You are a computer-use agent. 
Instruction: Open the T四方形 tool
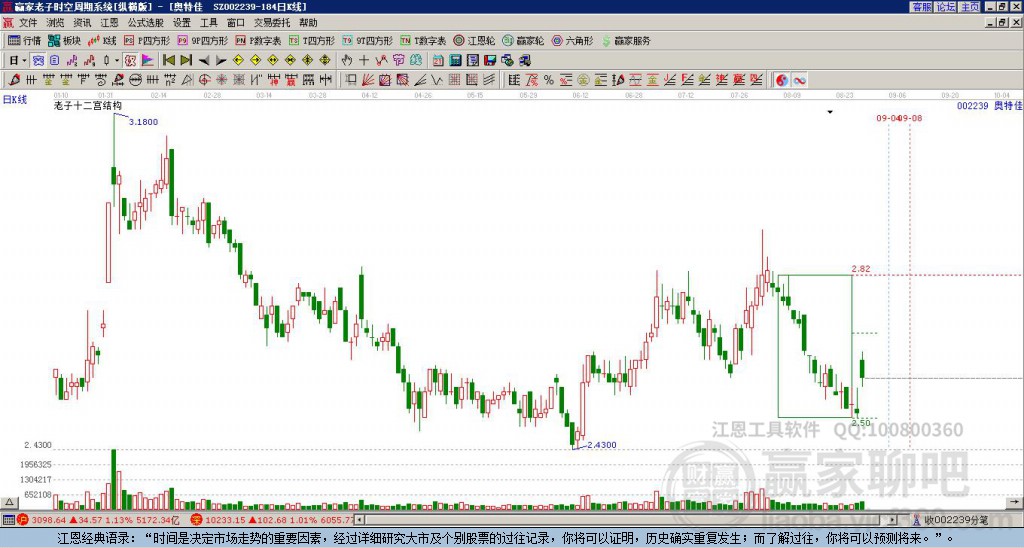click(312, 40)
